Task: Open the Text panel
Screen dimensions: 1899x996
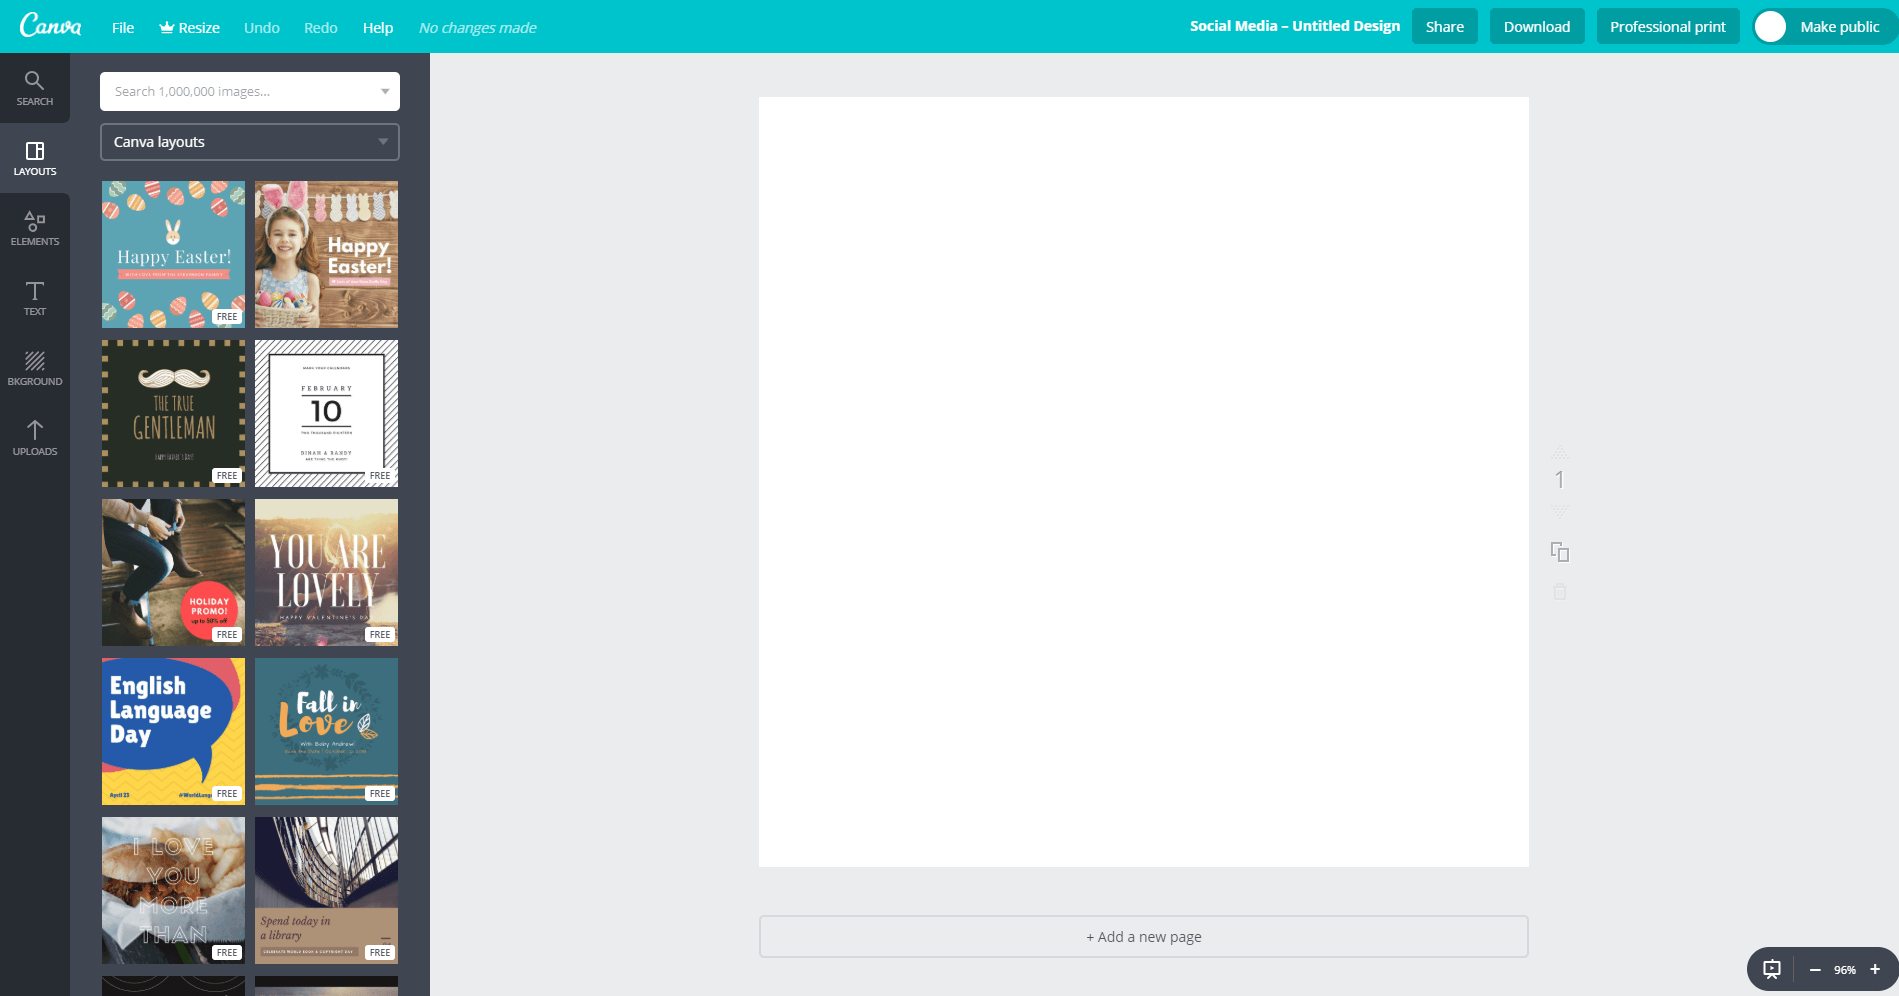Action: [35, 297]
